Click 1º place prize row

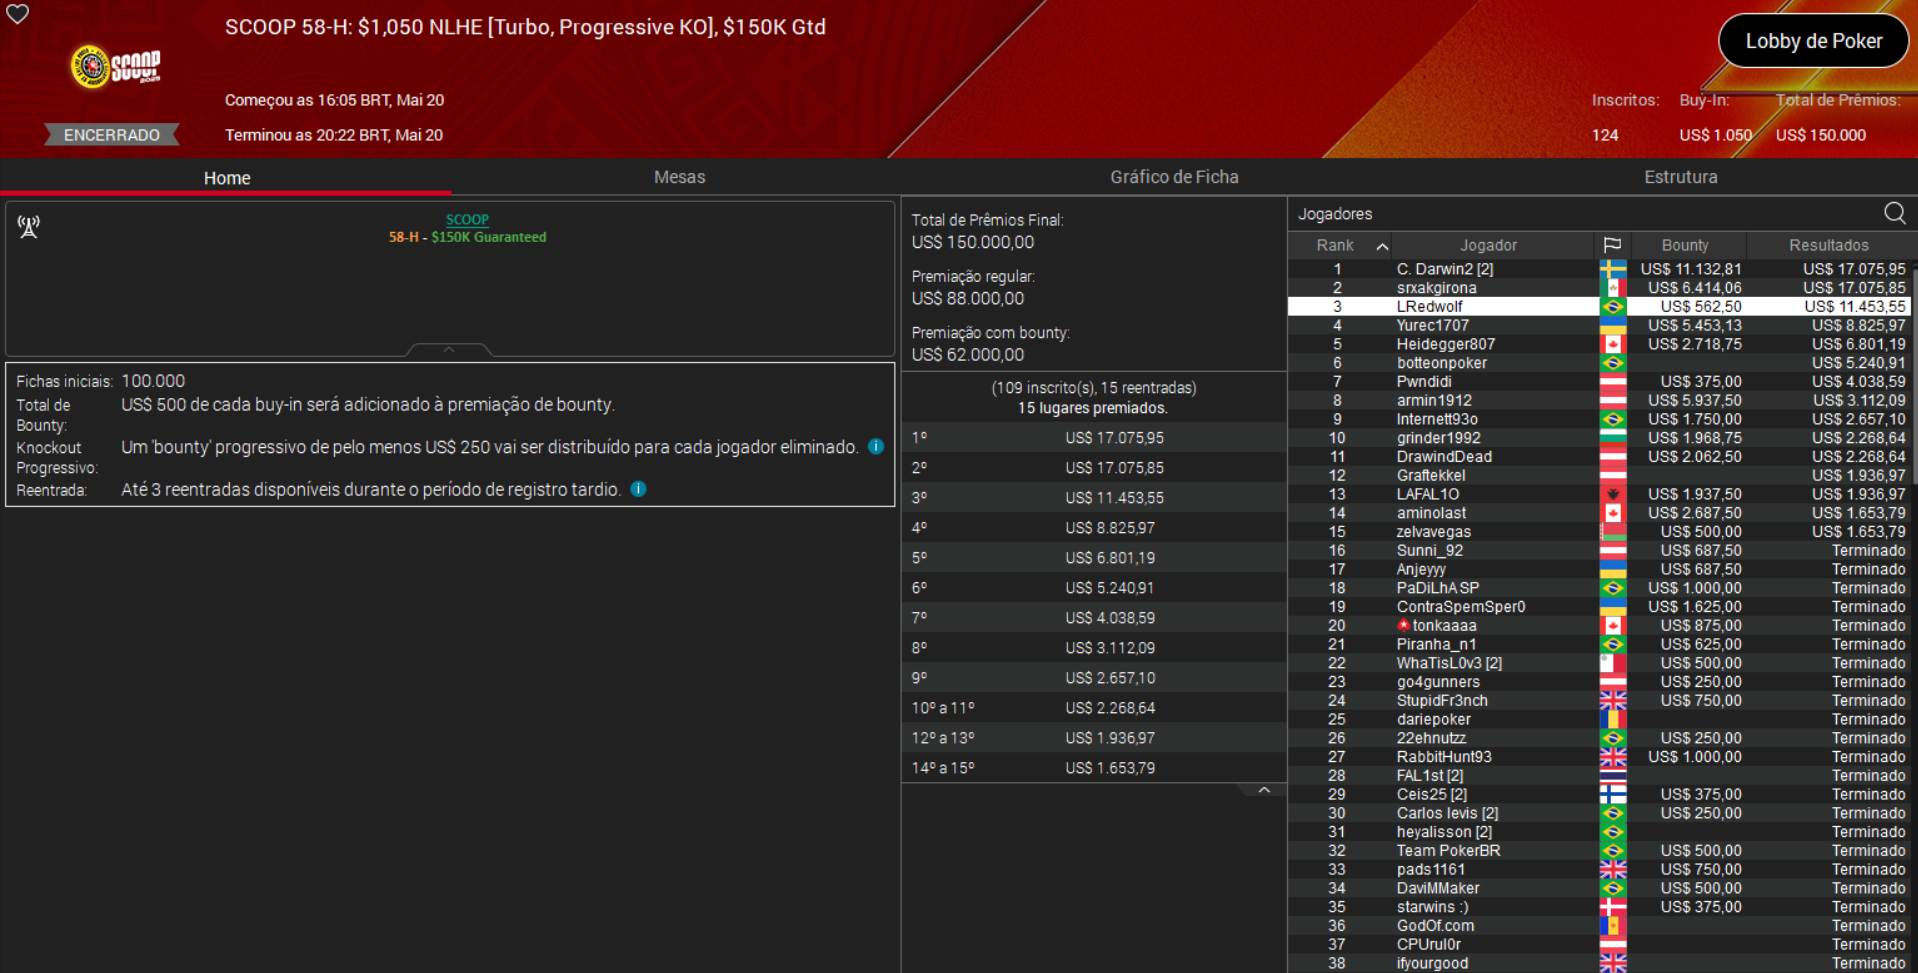[1093, 437]
